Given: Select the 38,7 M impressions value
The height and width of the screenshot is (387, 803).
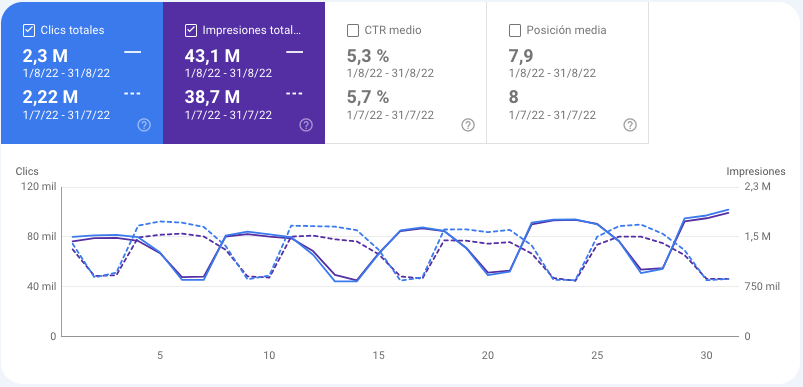Looking at the screenshot, I should pos(213,97).
